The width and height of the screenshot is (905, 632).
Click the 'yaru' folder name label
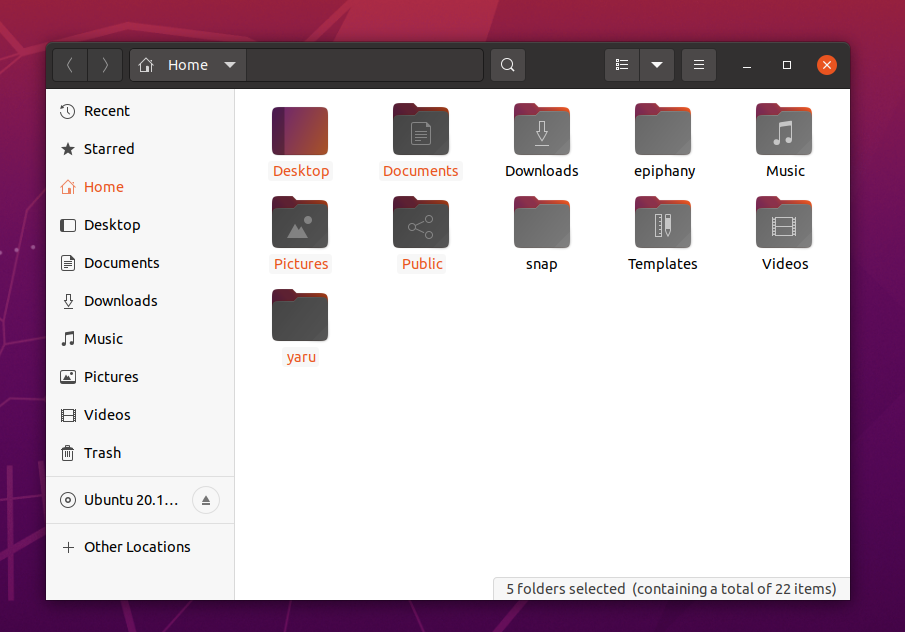301,357
